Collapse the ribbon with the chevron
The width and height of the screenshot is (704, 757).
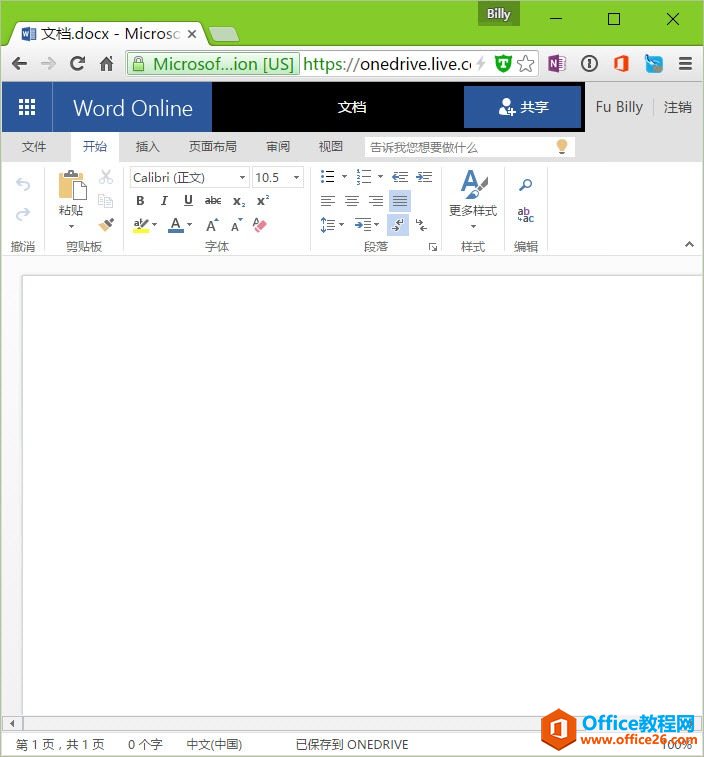tap(689, 244)
